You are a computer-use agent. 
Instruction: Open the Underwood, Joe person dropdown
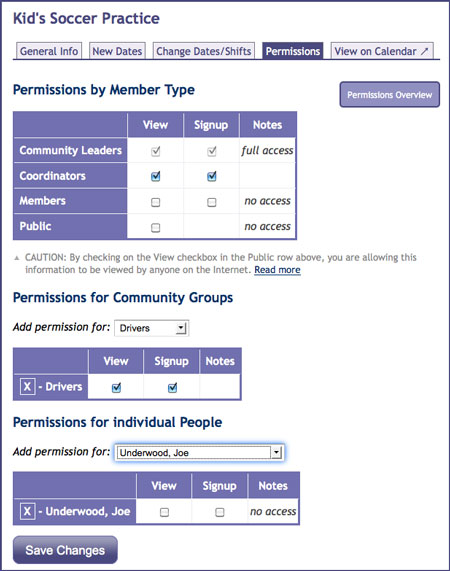(x=199, y=453)
